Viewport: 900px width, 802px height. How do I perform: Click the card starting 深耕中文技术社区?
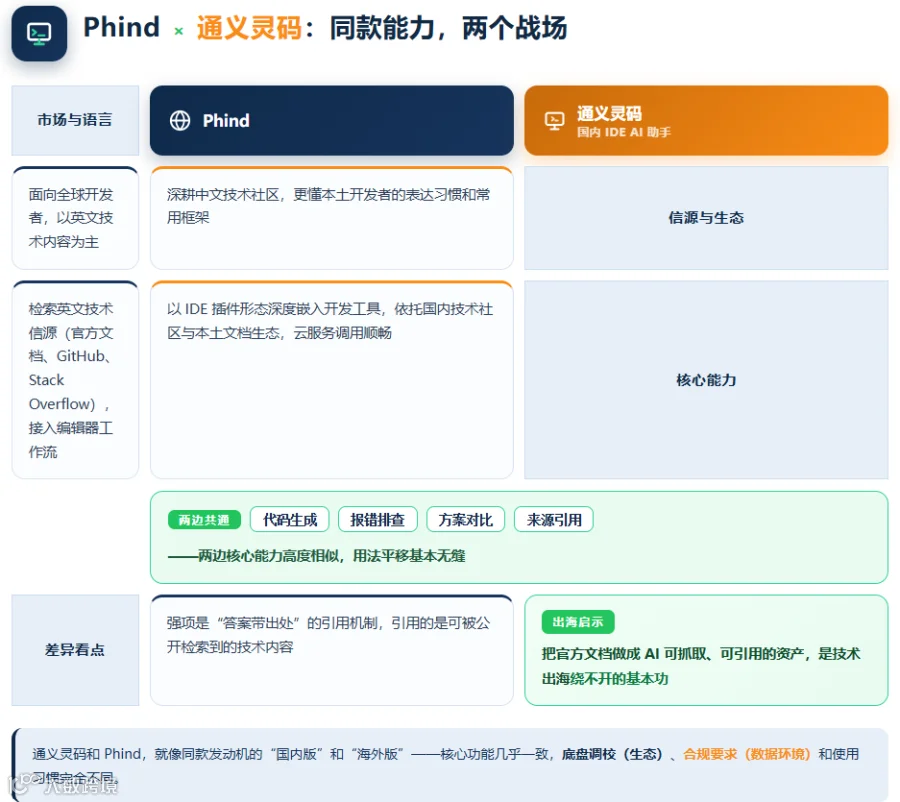[332, 218]
